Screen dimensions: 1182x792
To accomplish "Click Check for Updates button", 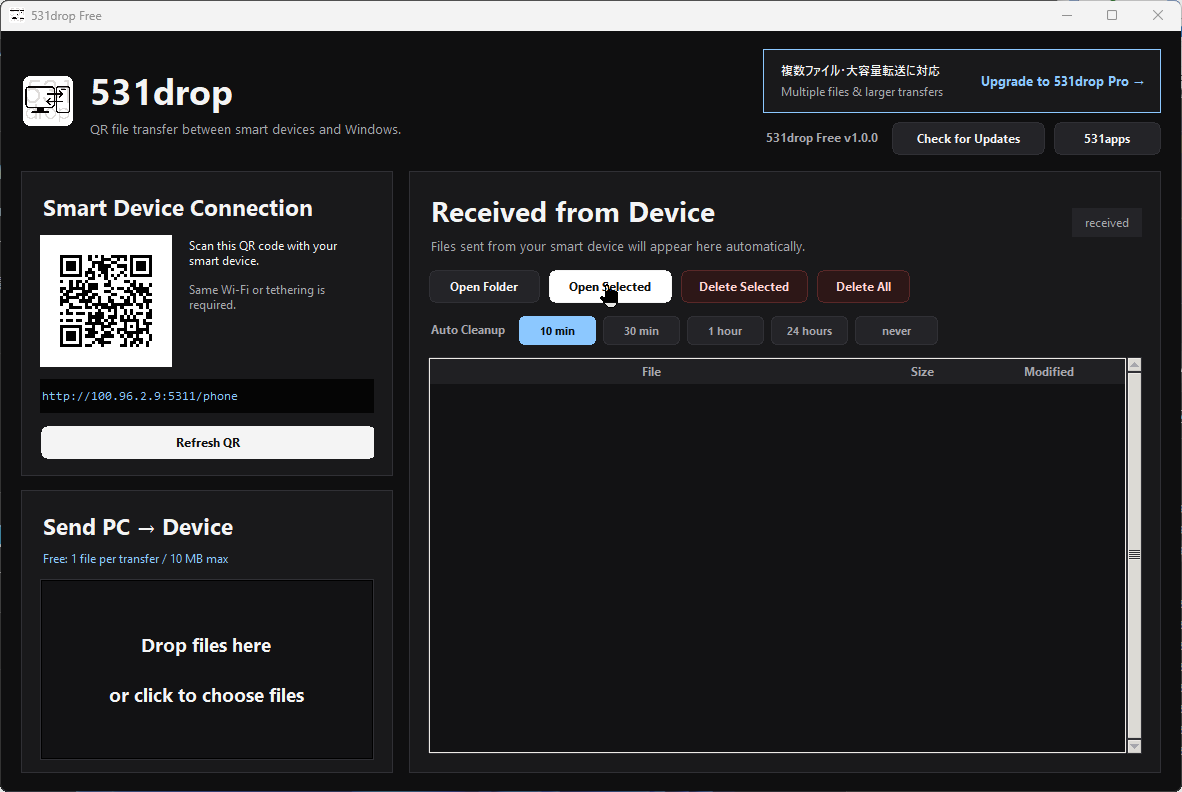I will pyautogui.click(x=968, y=139).
